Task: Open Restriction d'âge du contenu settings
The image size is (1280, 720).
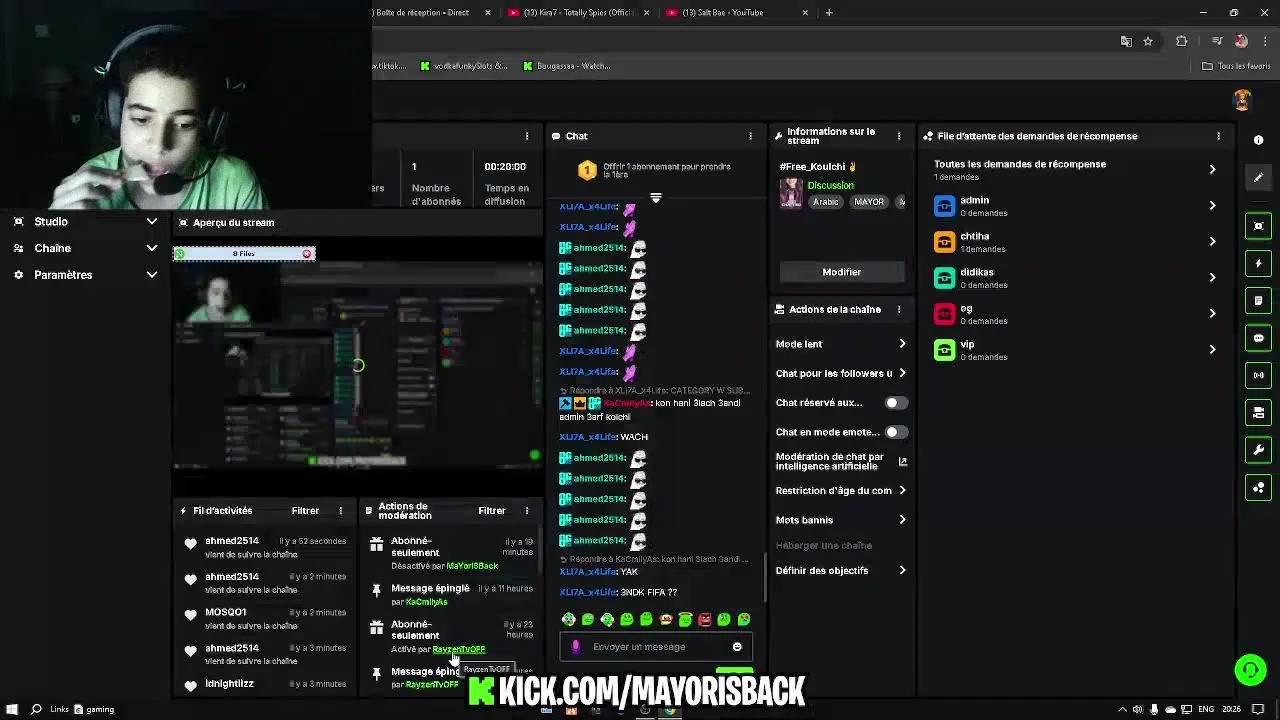Action: (841, 491)
